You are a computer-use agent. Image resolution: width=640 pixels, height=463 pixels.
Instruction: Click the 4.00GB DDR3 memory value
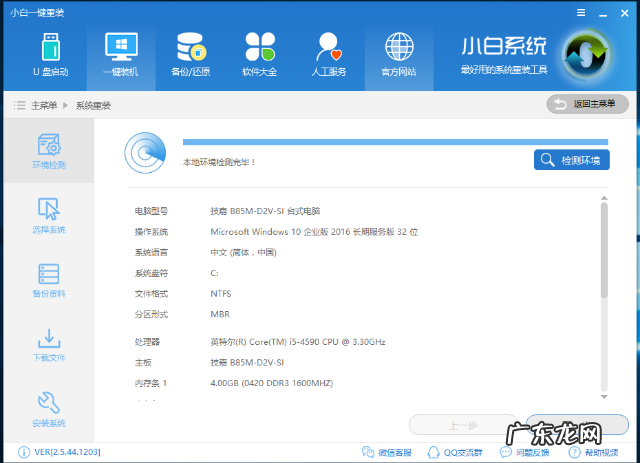click(x=271, y=383)
